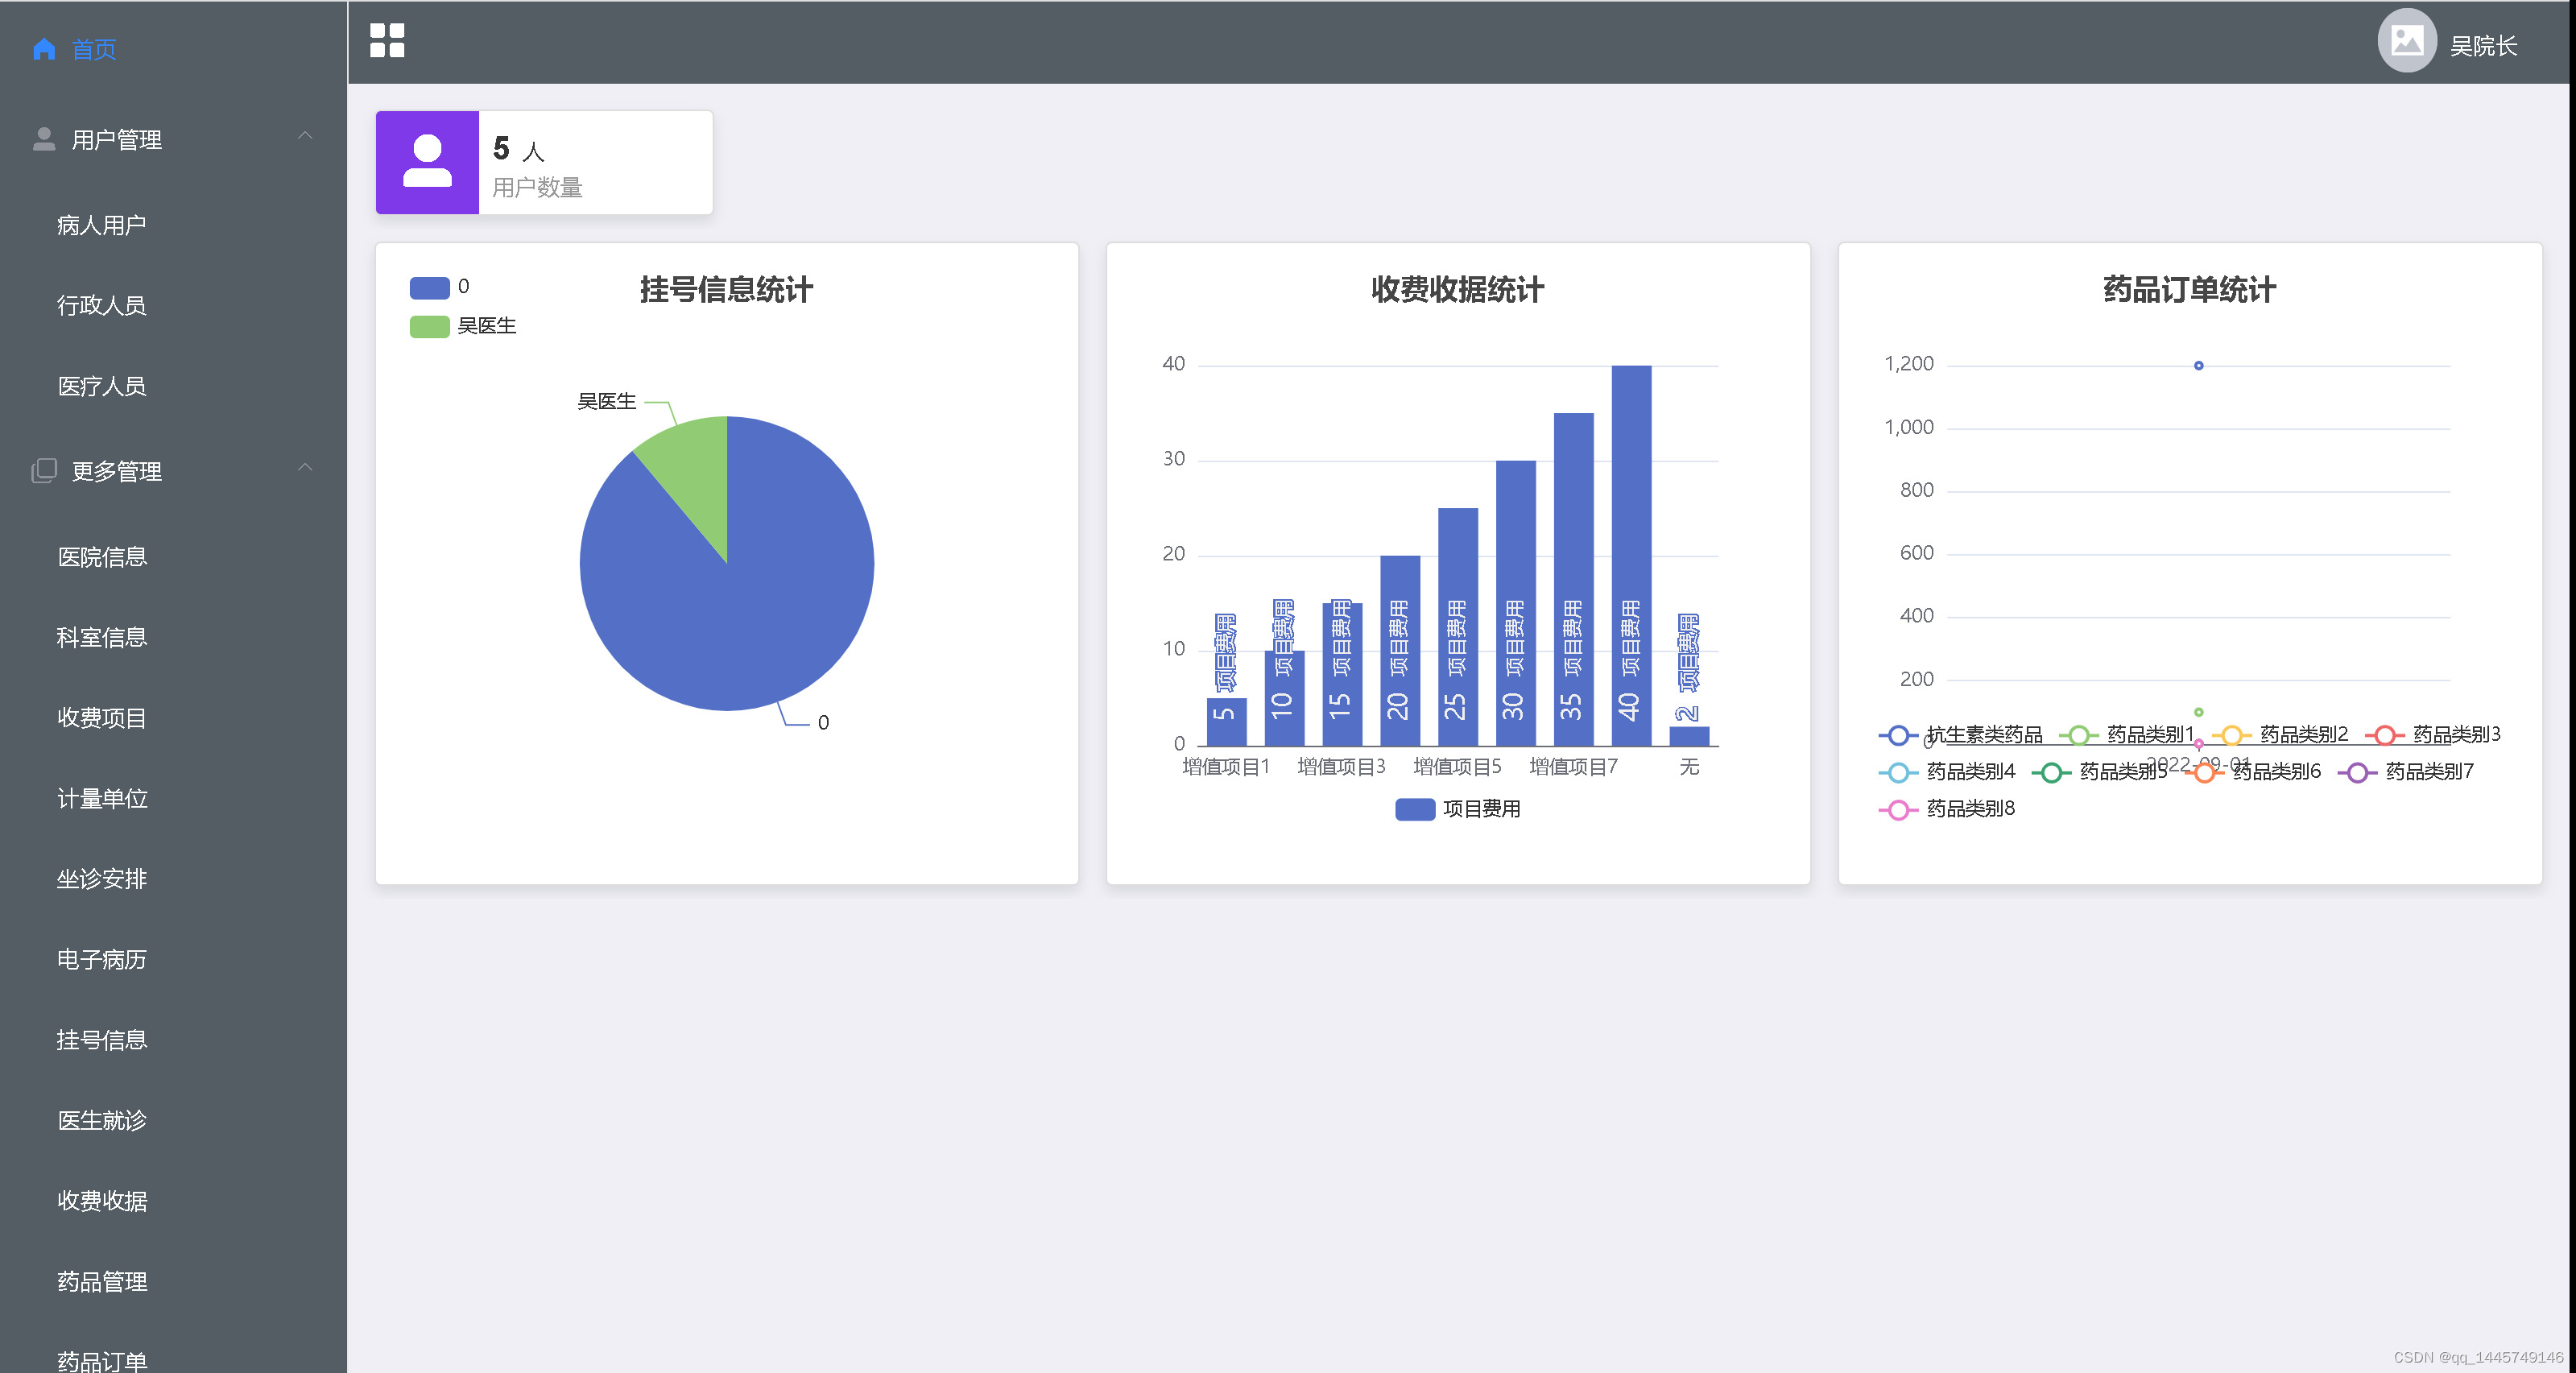Toggle the 药品类别1 legend marker

pyautogui.click(x=2078, y=735)
